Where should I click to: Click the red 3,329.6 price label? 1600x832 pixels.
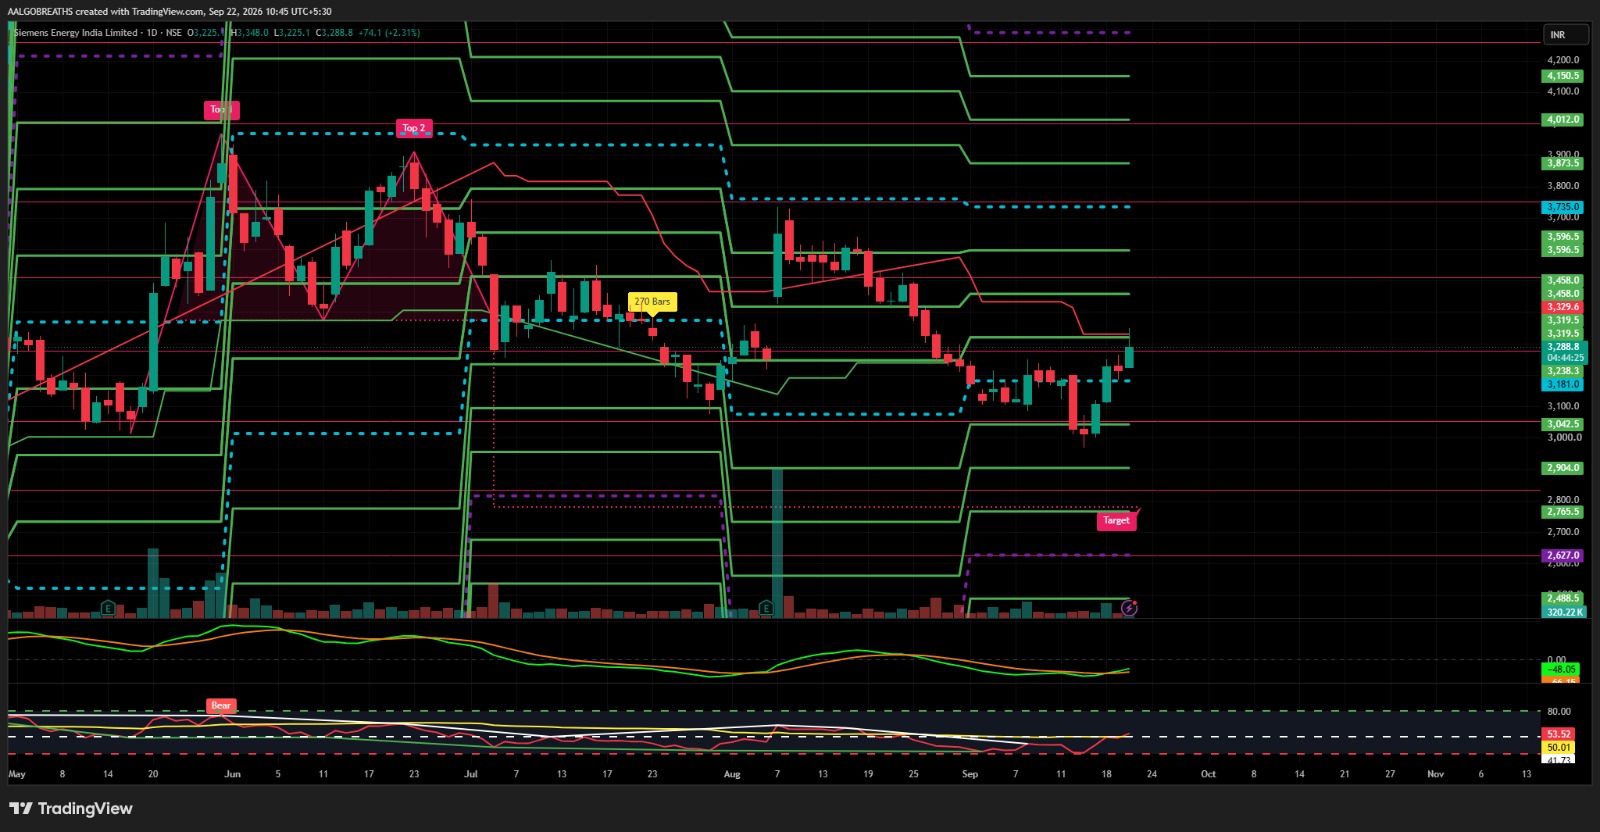1563,308
